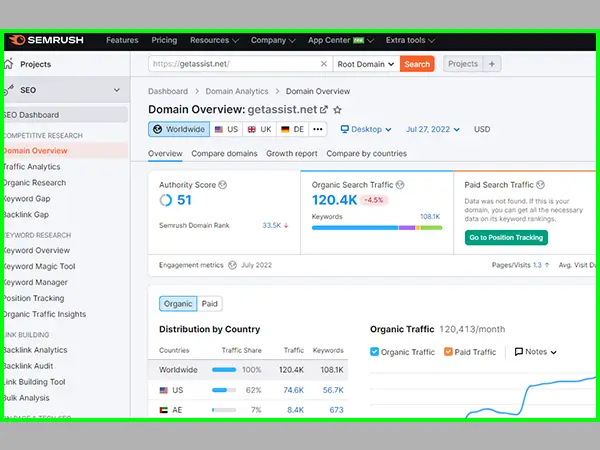Add a new project with plus button
The image size is (600, 450).
click(492, 64)
